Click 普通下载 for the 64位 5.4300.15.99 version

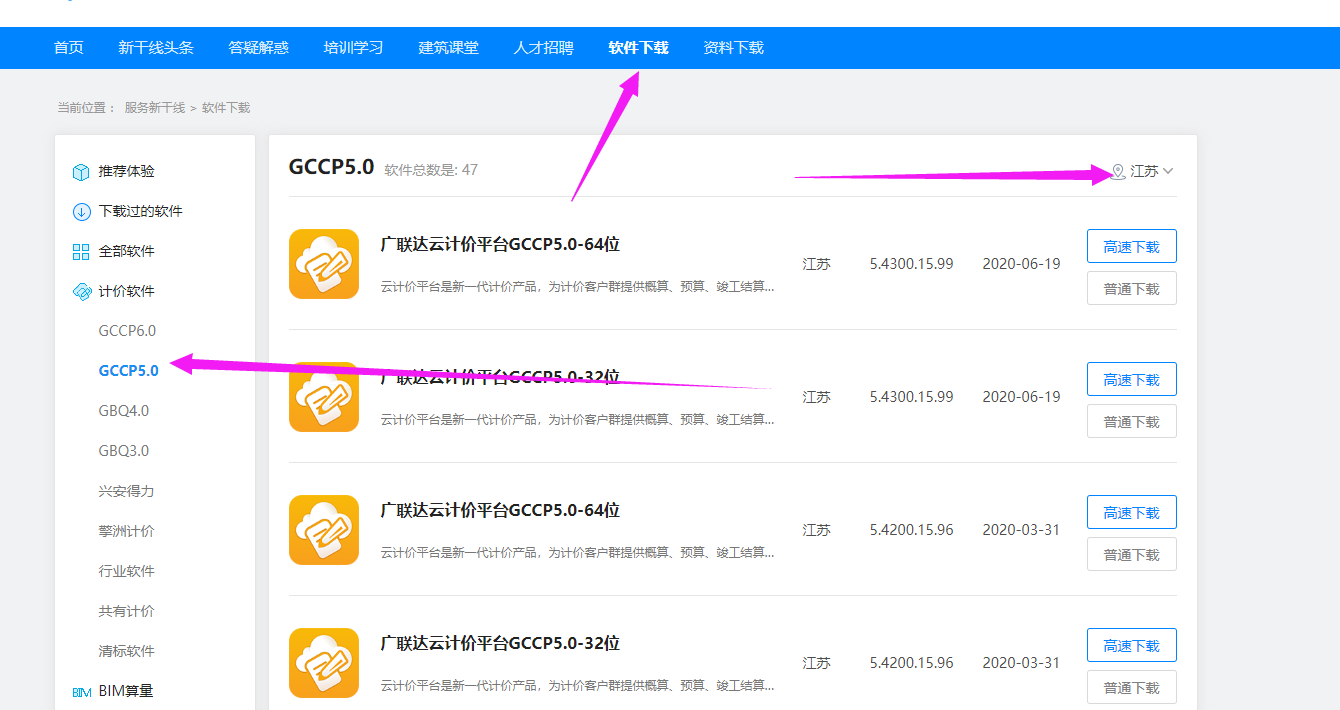[x=1132, y=288]
